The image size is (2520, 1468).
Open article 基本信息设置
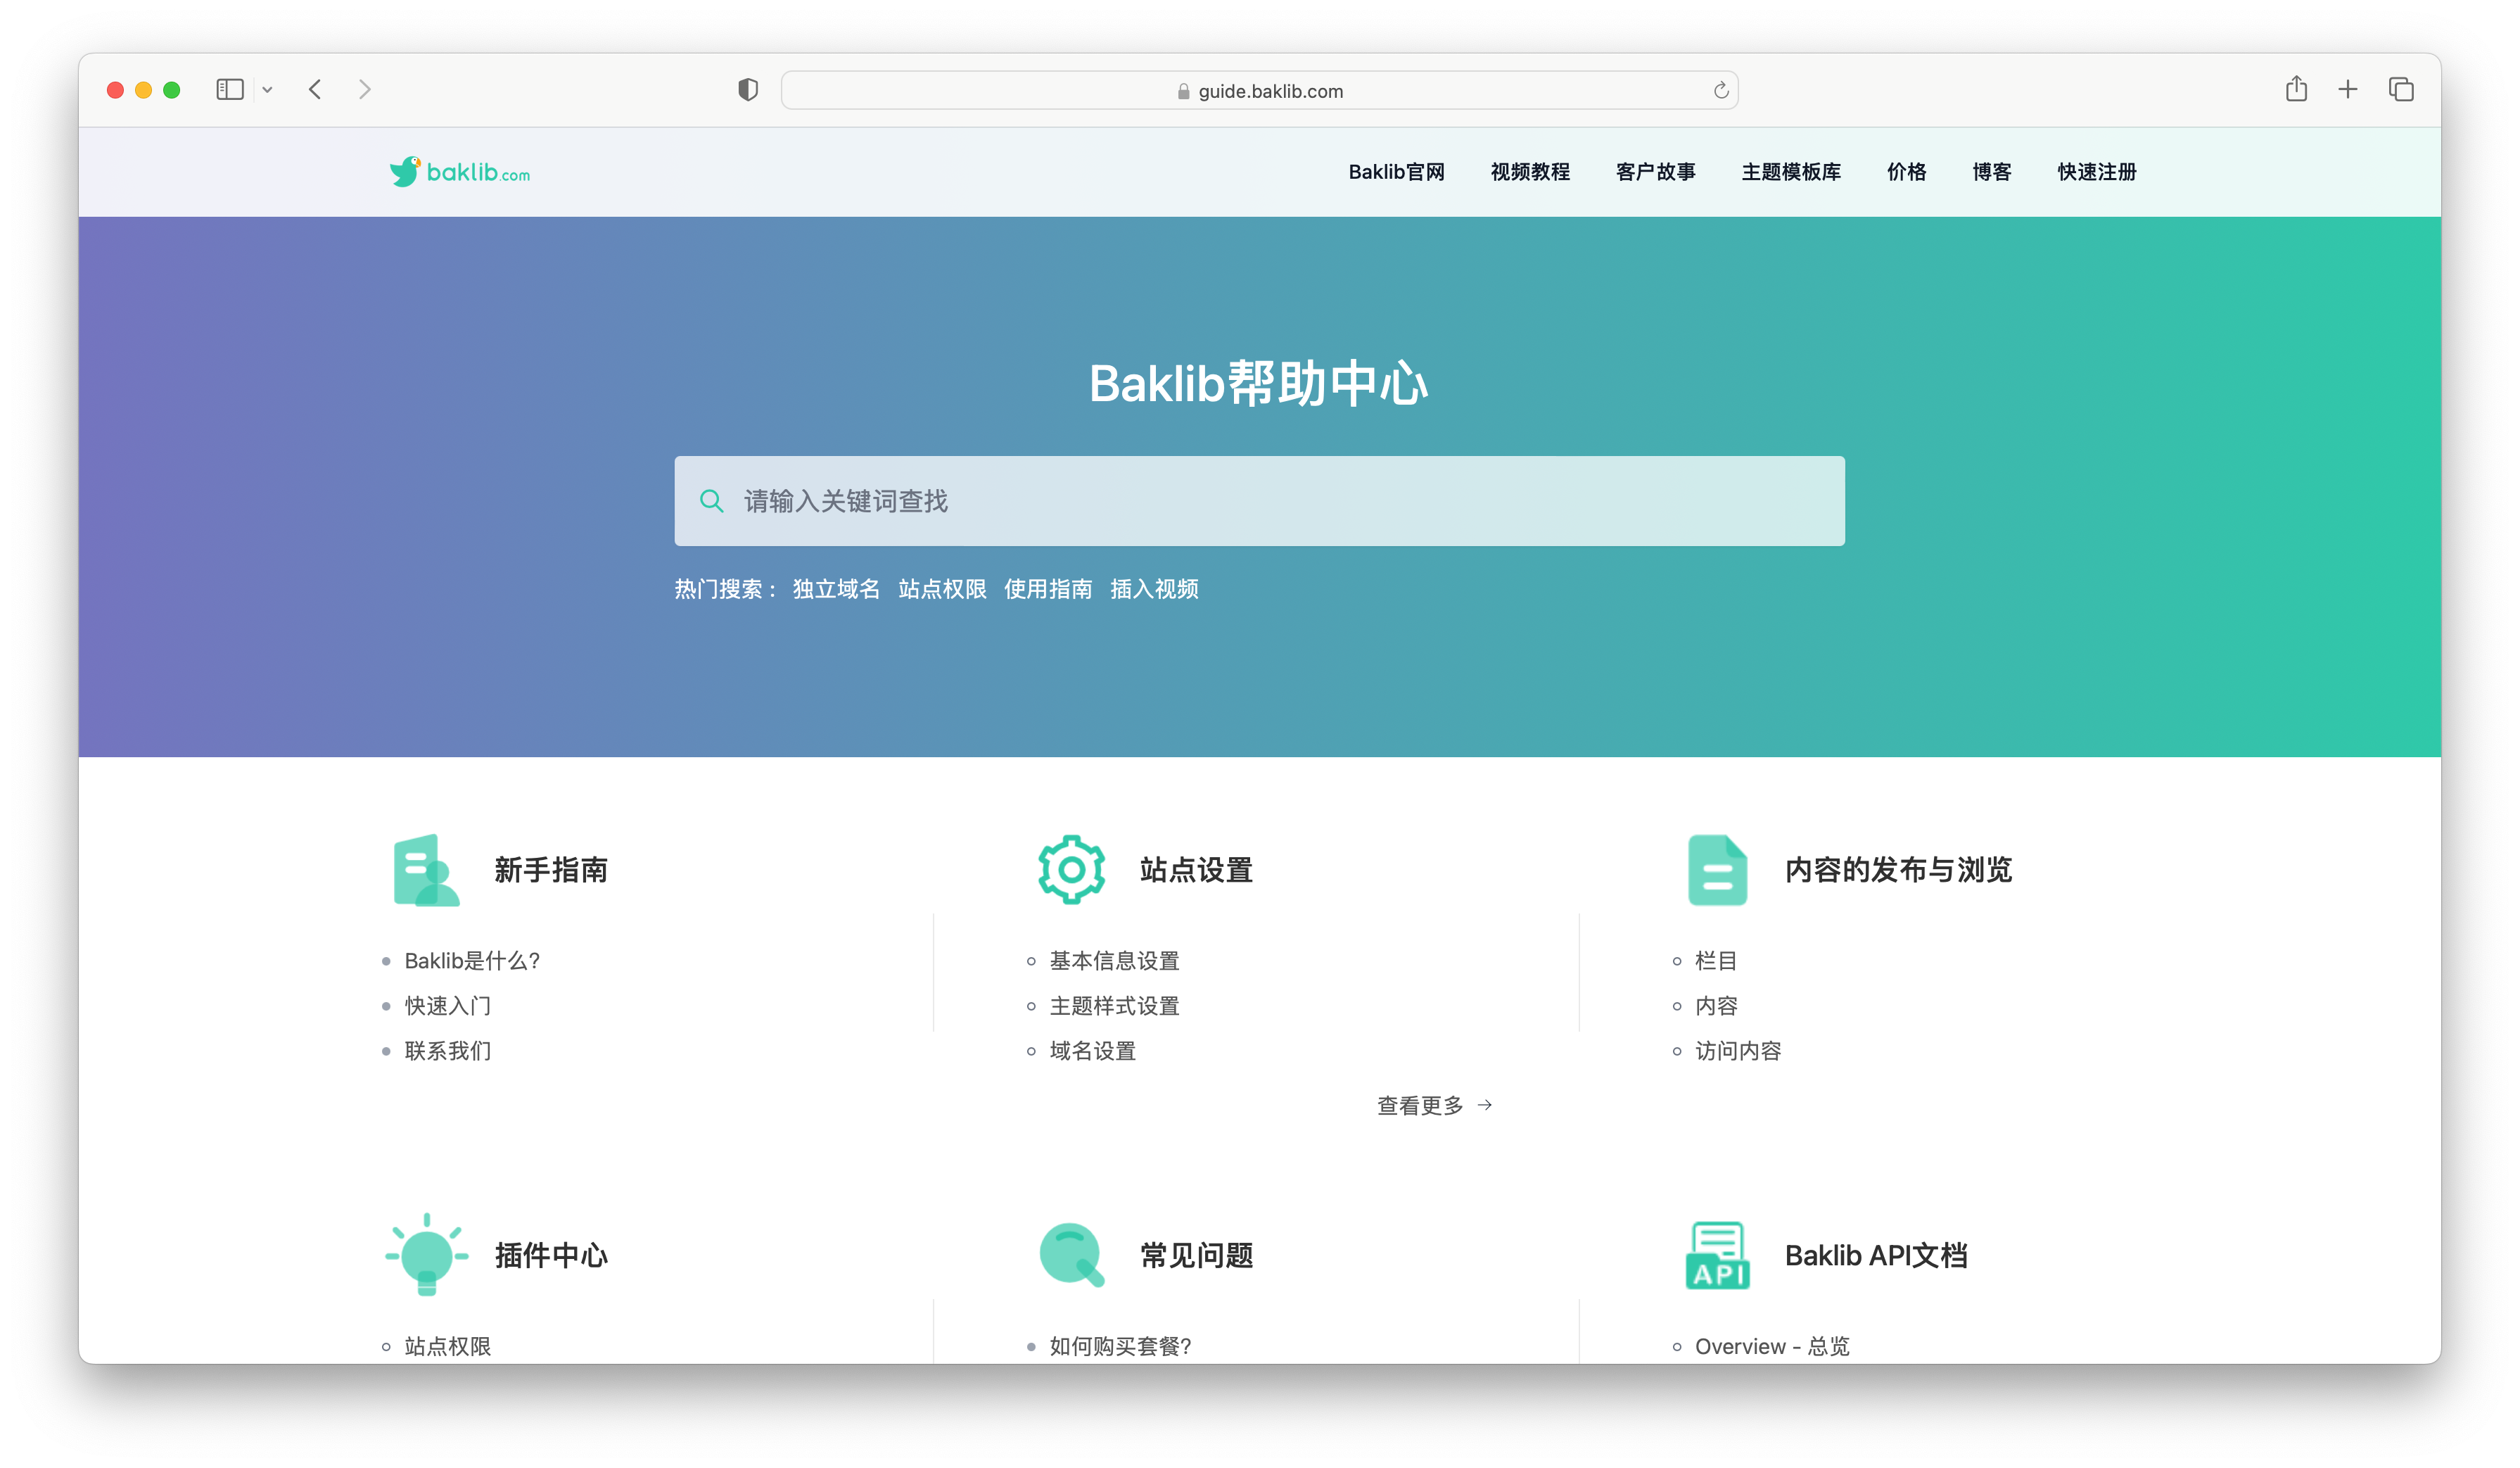pyautogui.click(x=1114, y=961)
